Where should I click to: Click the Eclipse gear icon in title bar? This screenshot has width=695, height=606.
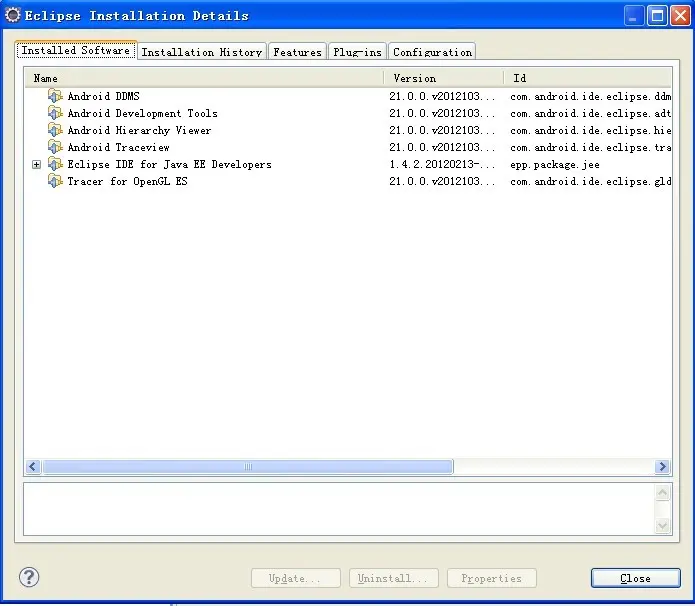[12, 15]
